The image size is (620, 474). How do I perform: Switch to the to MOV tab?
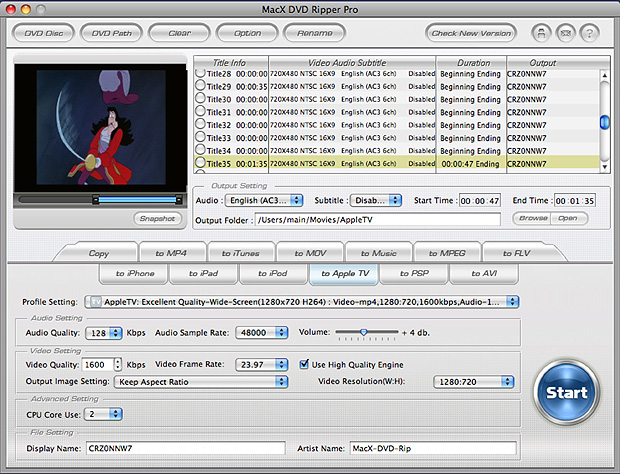(x=310, y=253)
